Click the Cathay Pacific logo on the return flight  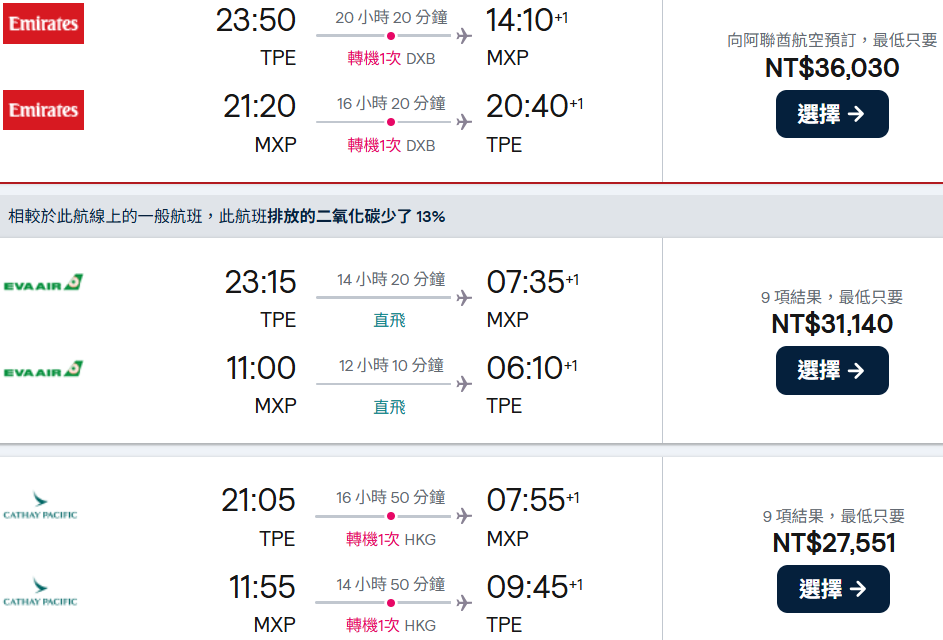[40, 591]
